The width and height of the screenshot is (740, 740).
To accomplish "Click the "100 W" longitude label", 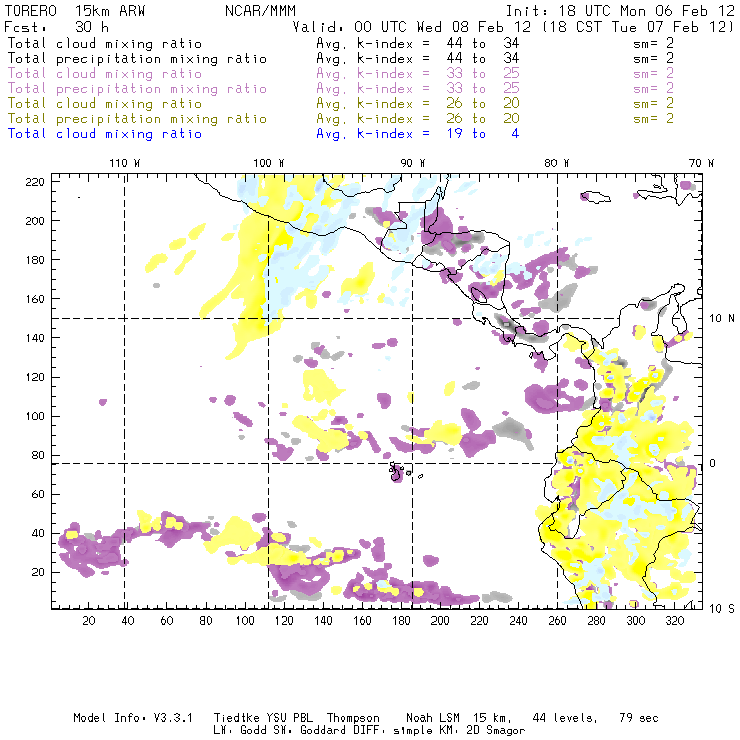I will [269, 163].
